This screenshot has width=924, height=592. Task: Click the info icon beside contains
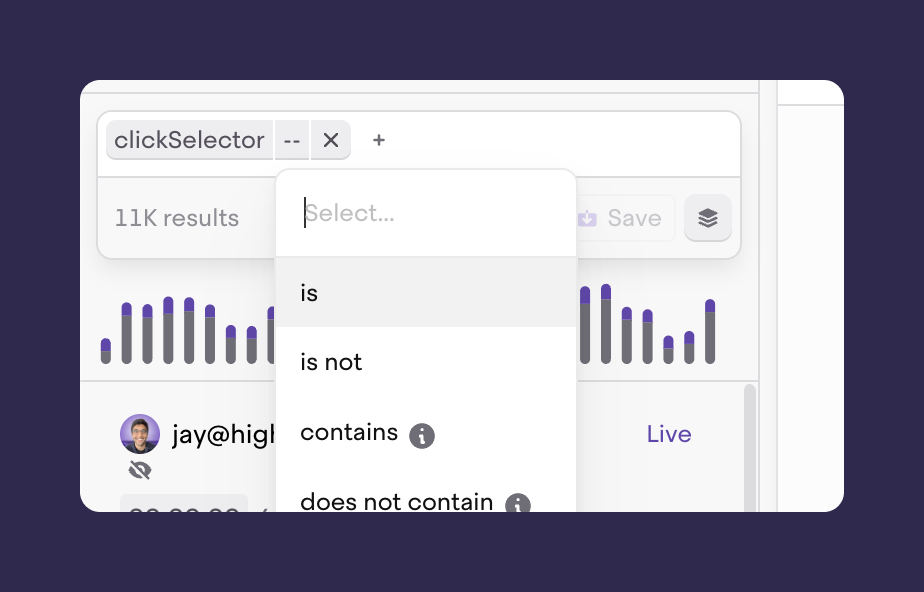point(422,435)
